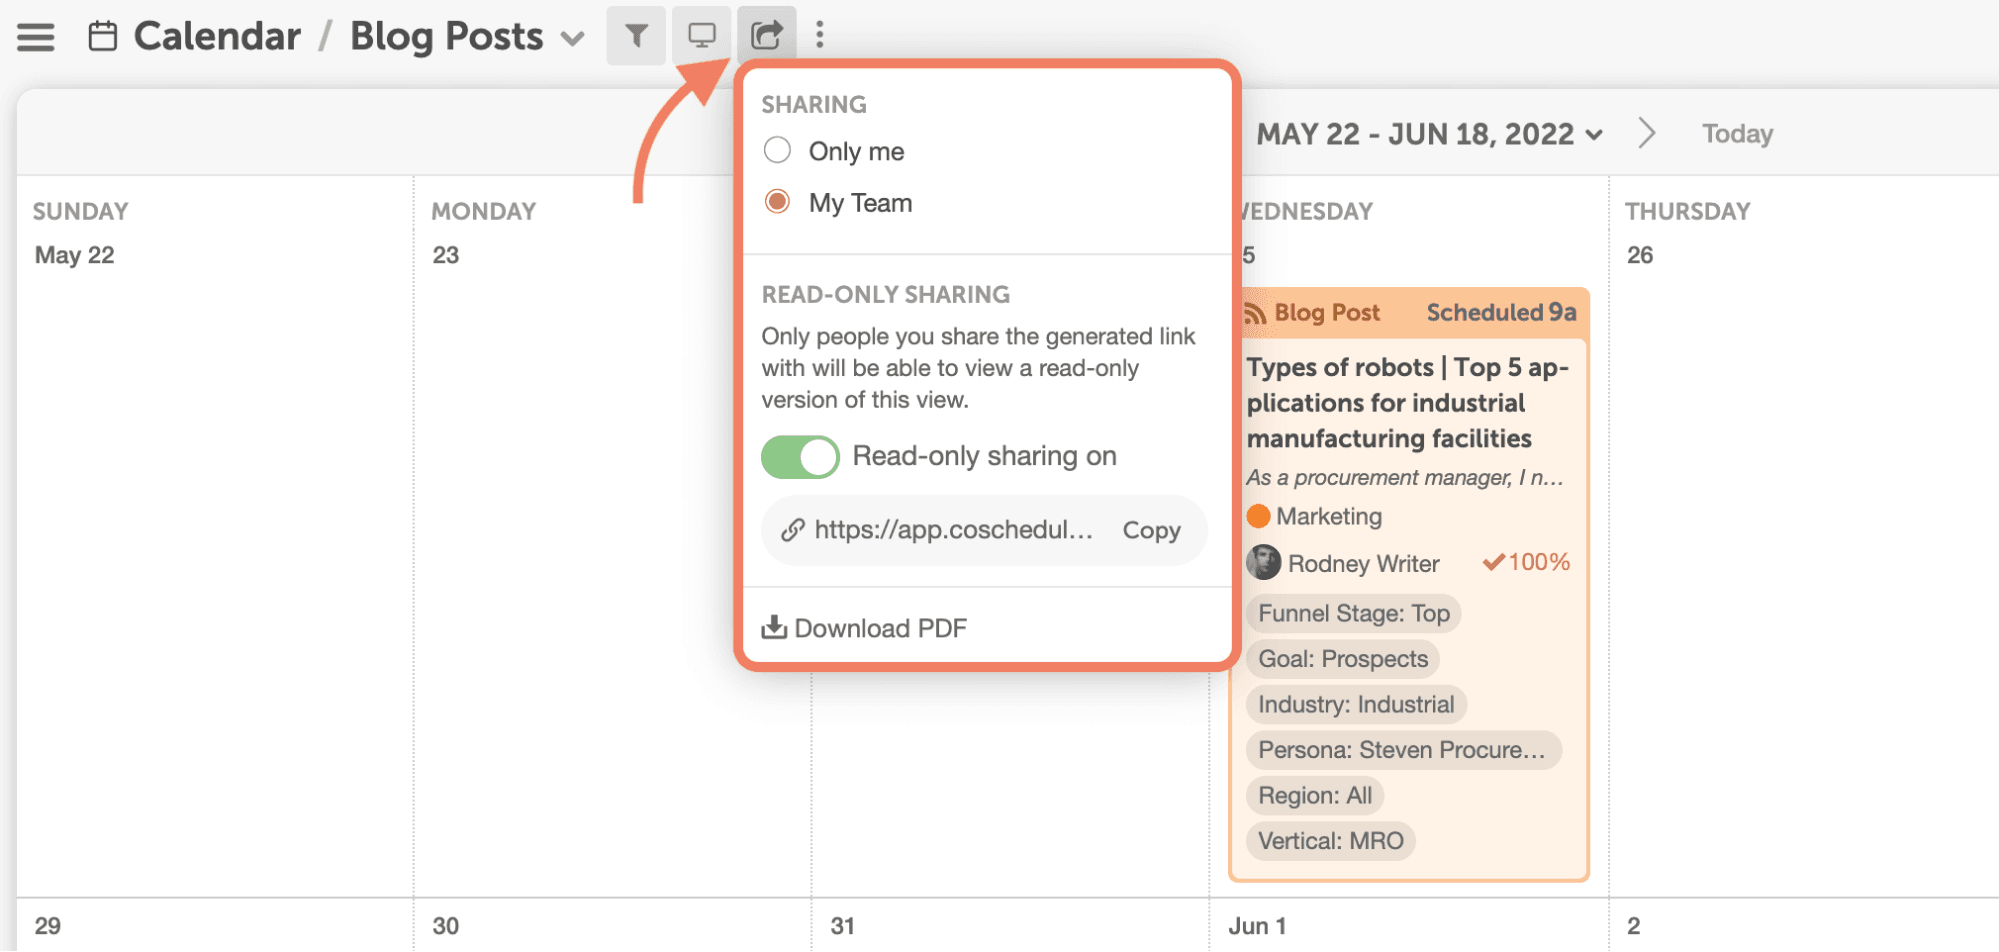
Task: Click the monitor display view icon
Action: [701, 36]
